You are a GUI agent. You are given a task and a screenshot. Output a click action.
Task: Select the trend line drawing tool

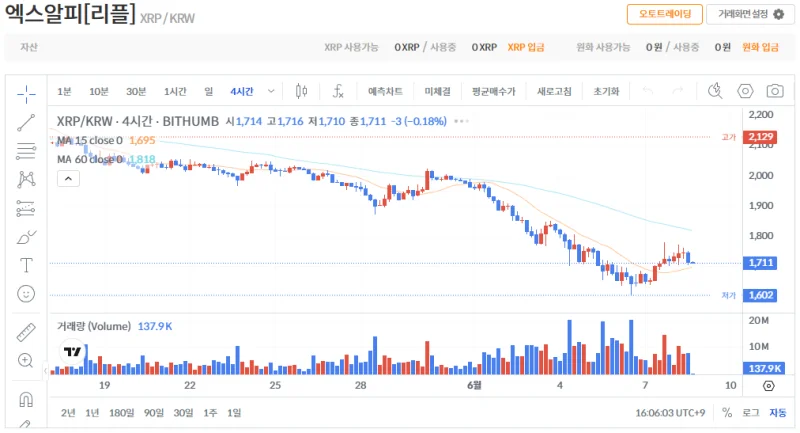(26, 122)
